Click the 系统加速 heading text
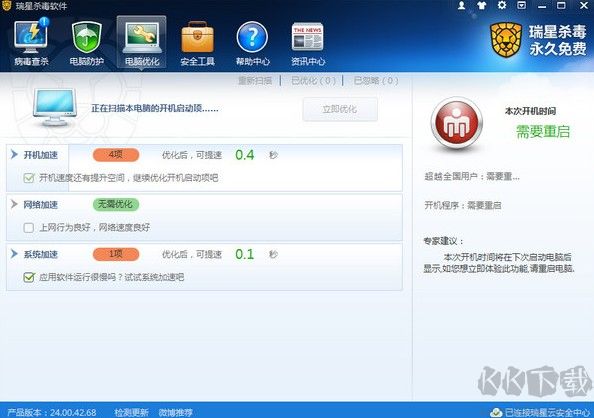 click(41, 254)
